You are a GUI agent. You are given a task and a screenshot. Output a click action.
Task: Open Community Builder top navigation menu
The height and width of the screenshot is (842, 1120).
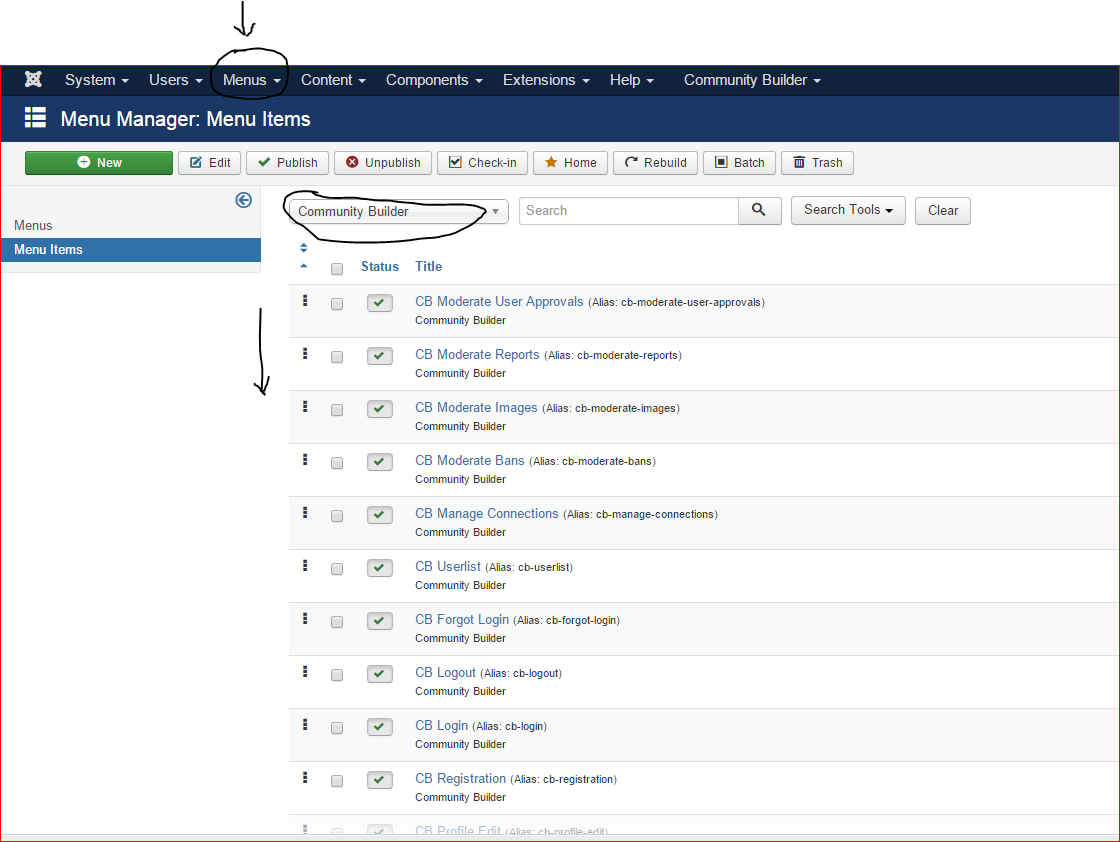click(x=752, y=80)
